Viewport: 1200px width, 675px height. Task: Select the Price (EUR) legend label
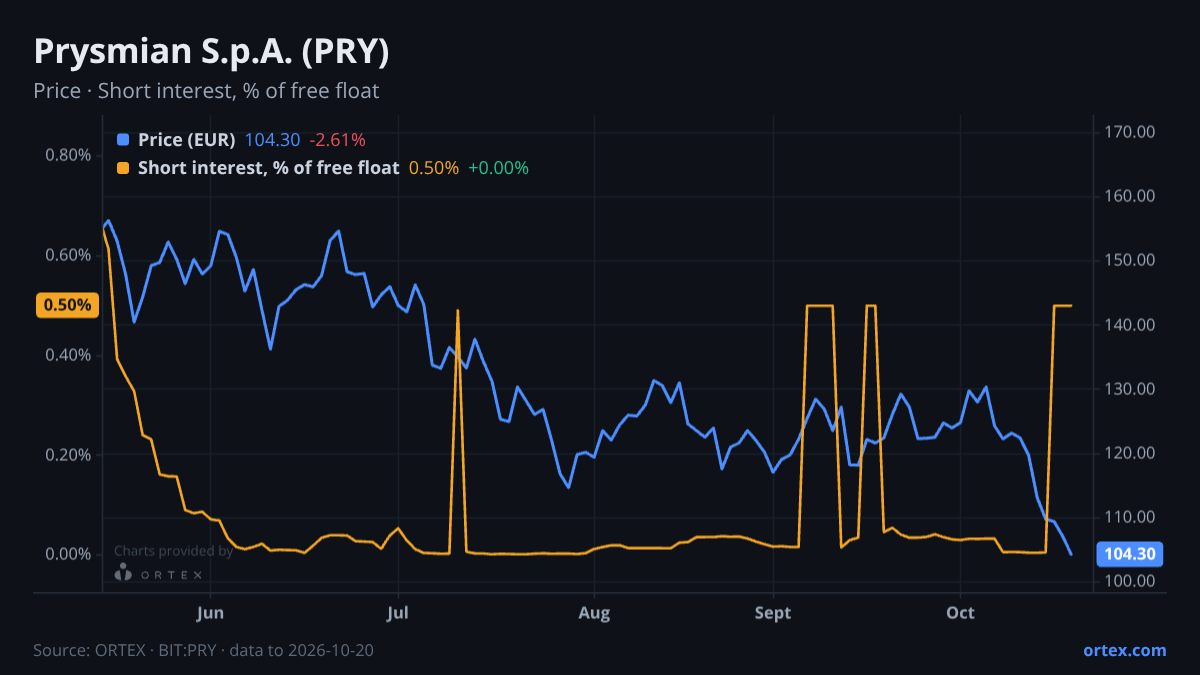187,140
